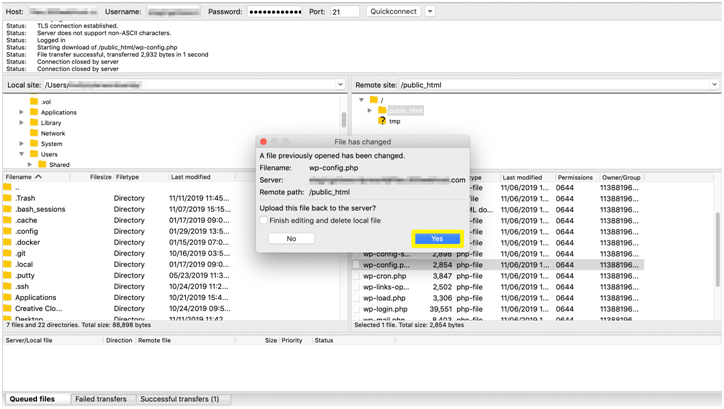Switch to the Failed transfers tab

click(x=101, y=399)
